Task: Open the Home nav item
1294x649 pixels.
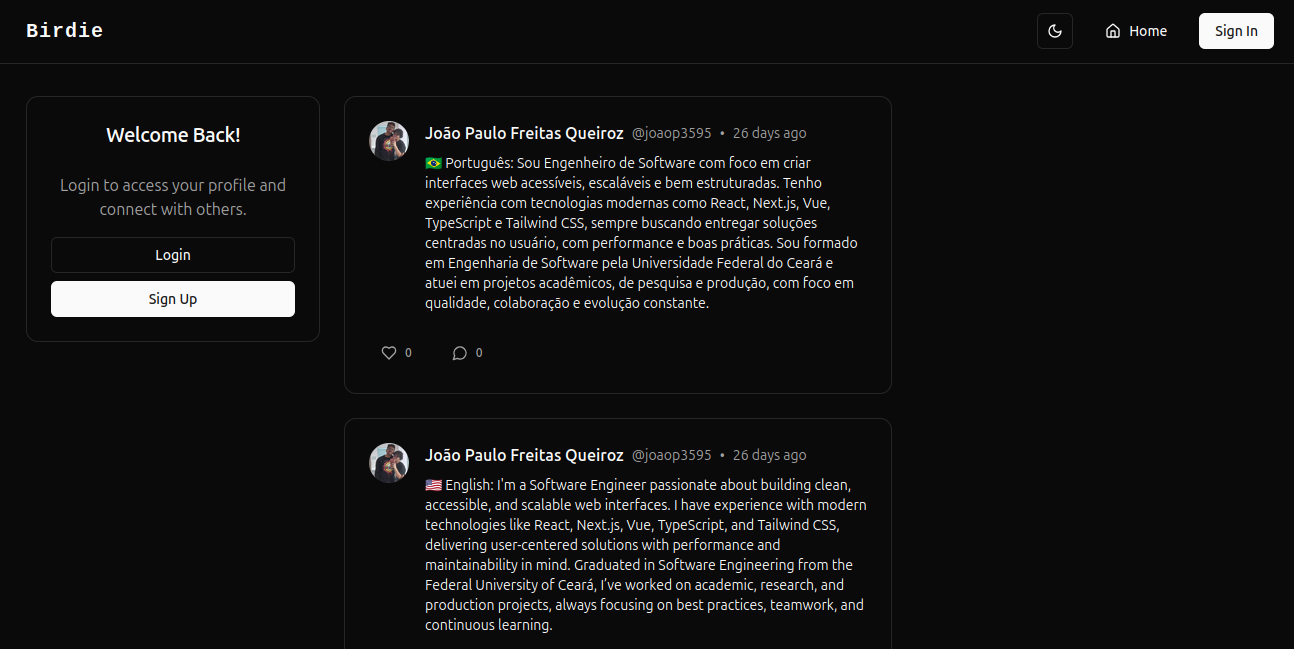Action: pyautogui.click(x=1136, y=31)
